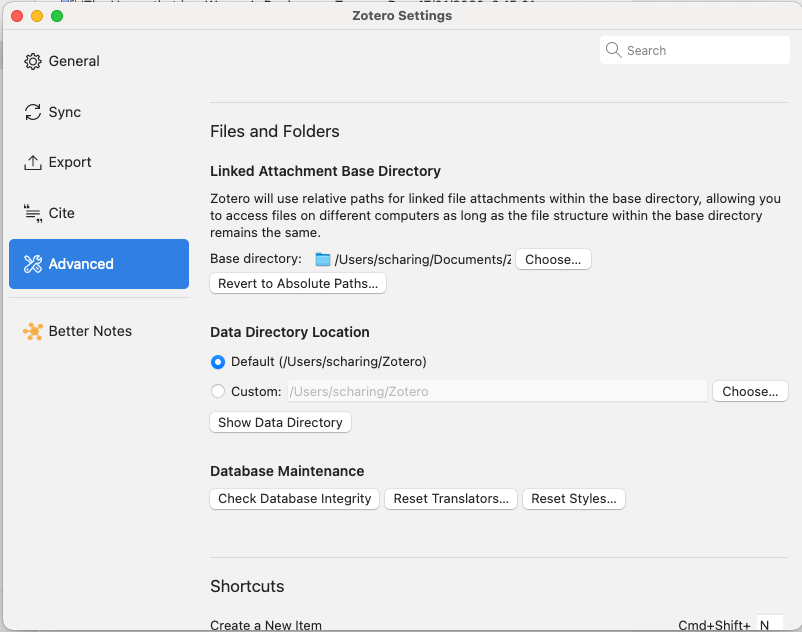Click Check Database Integrity button
802x632 pixels.
(294, 499)
